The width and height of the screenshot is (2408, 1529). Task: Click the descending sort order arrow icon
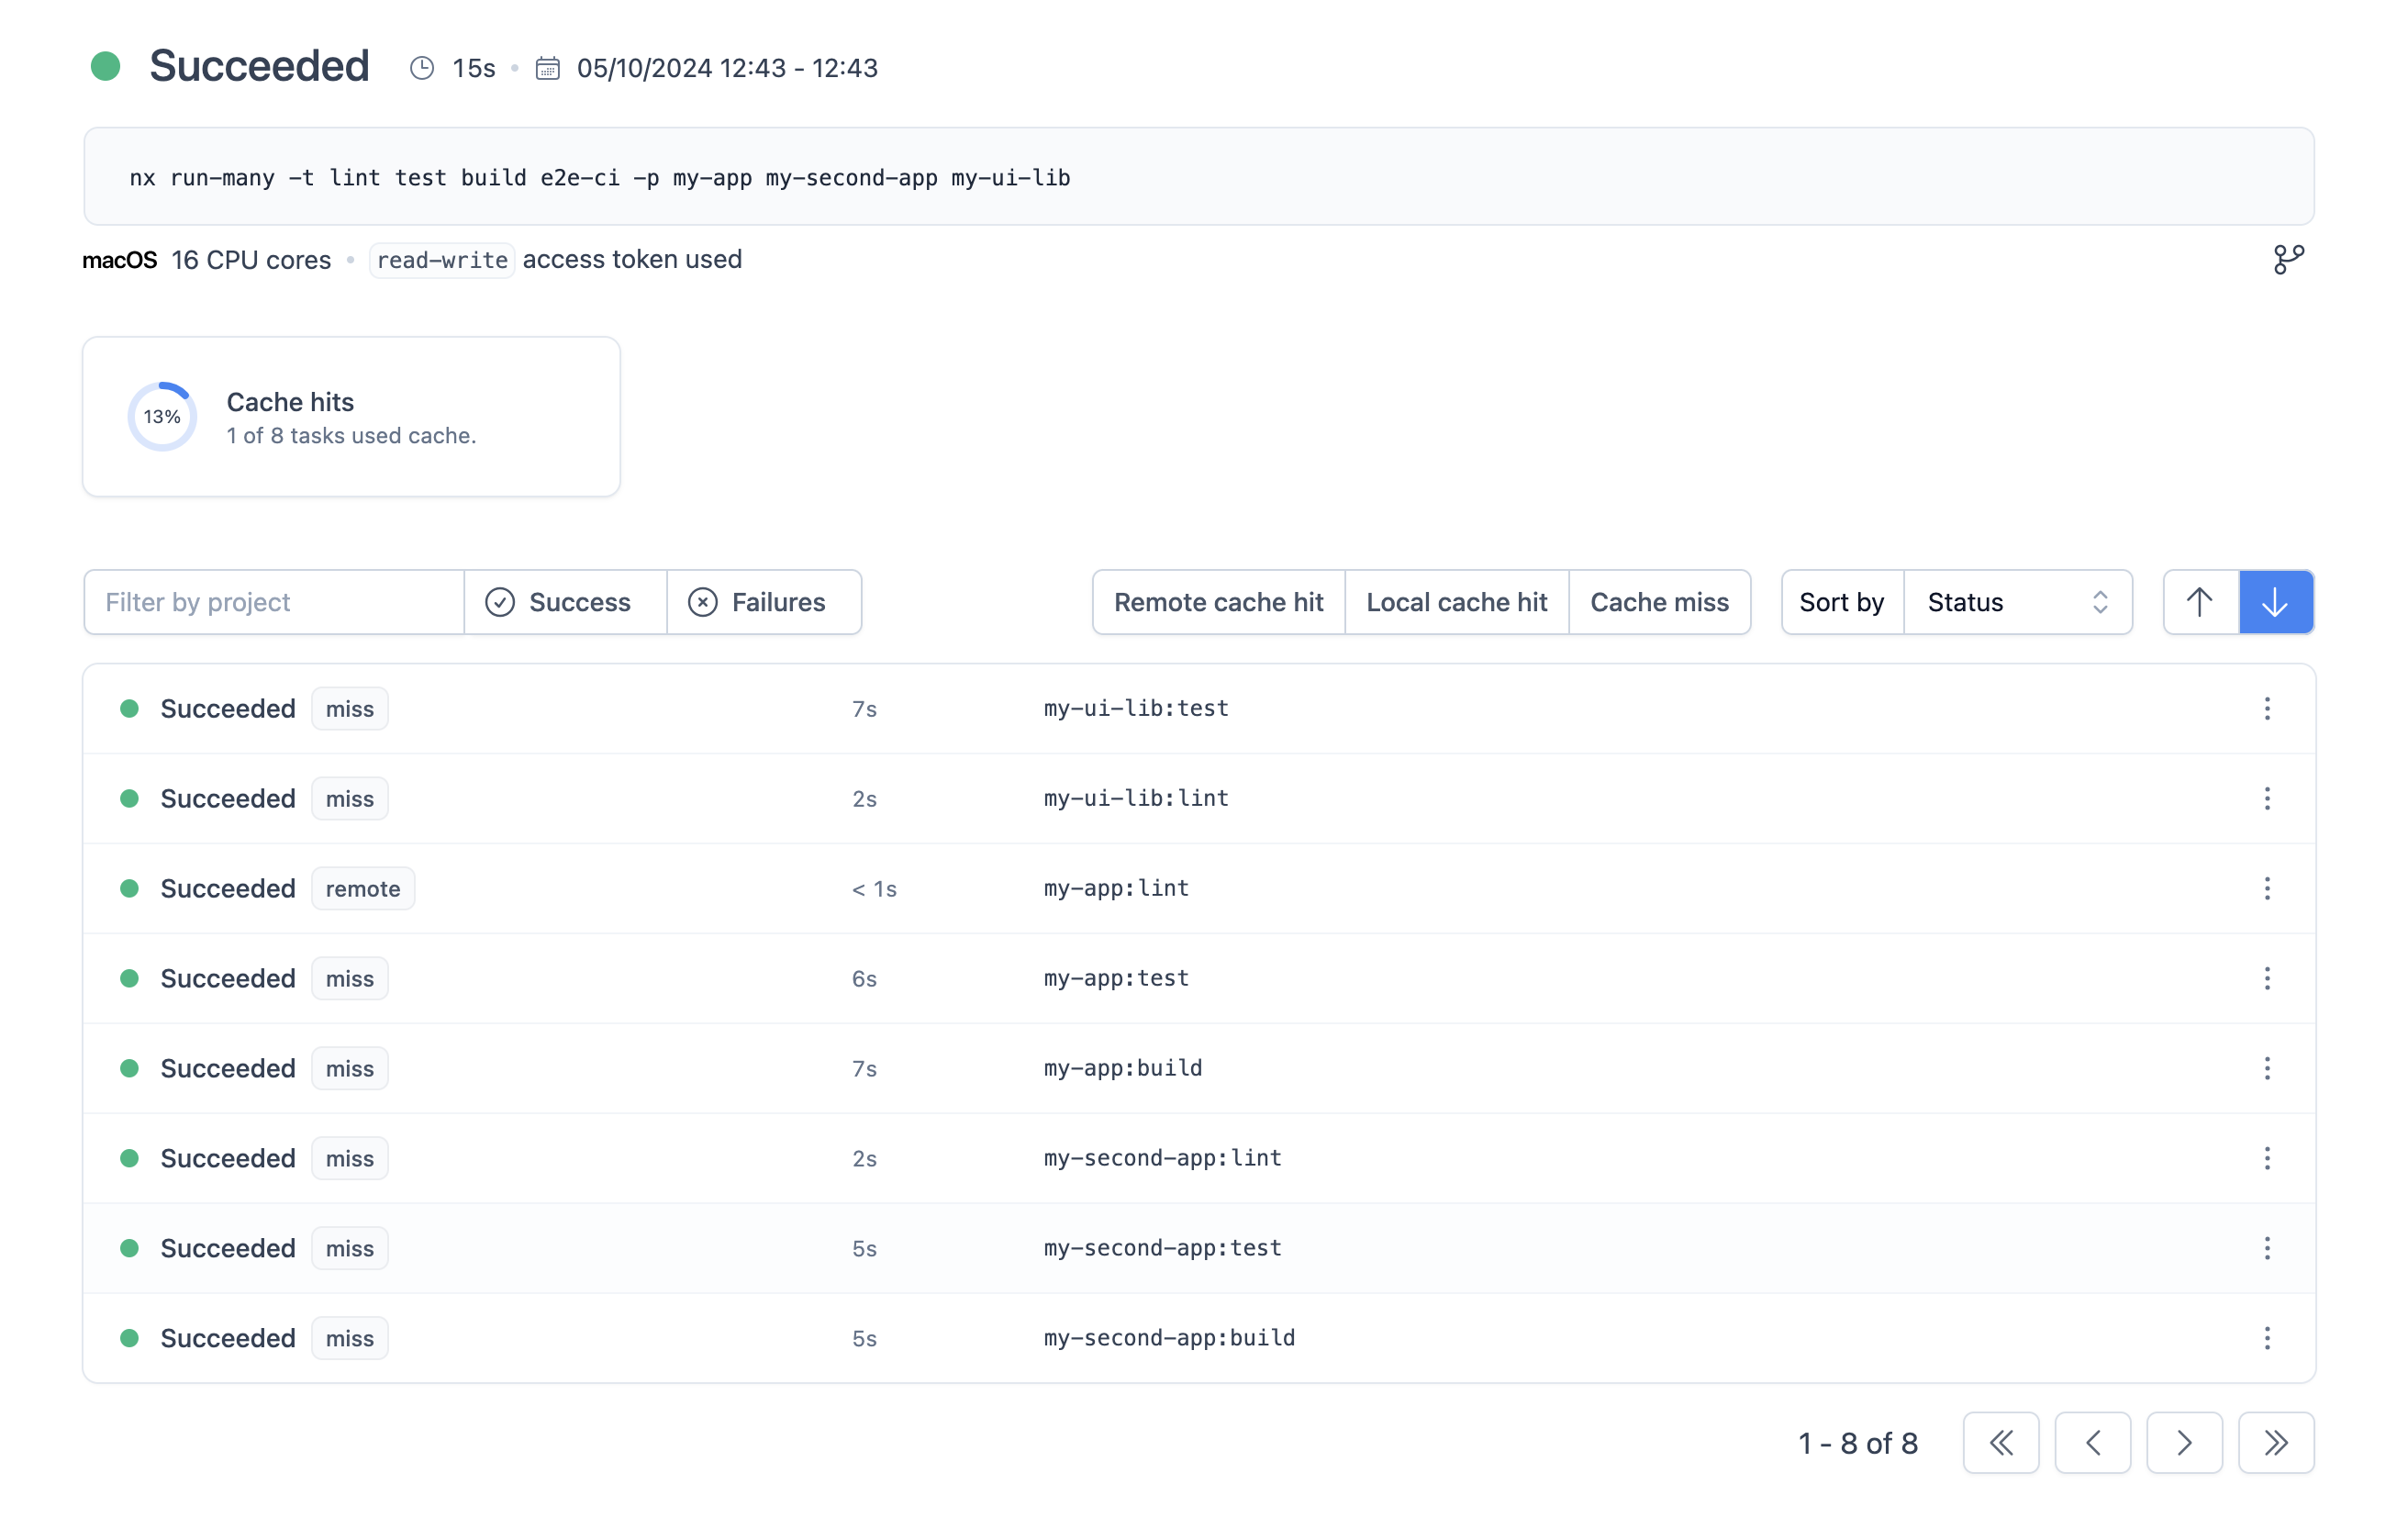coord(2275,598)
